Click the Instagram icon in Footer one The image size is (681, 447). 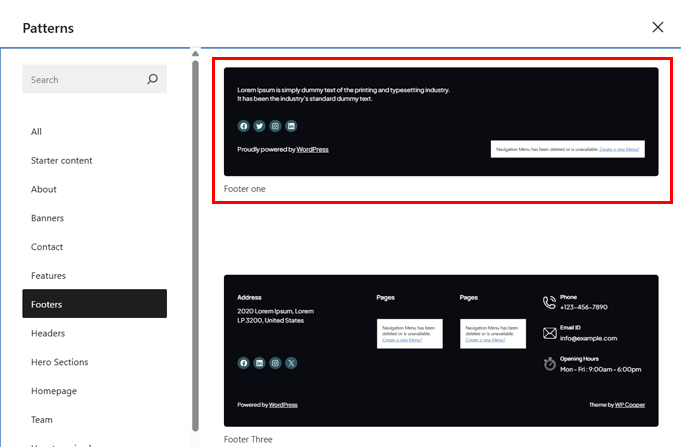click(x=275, y=126)
